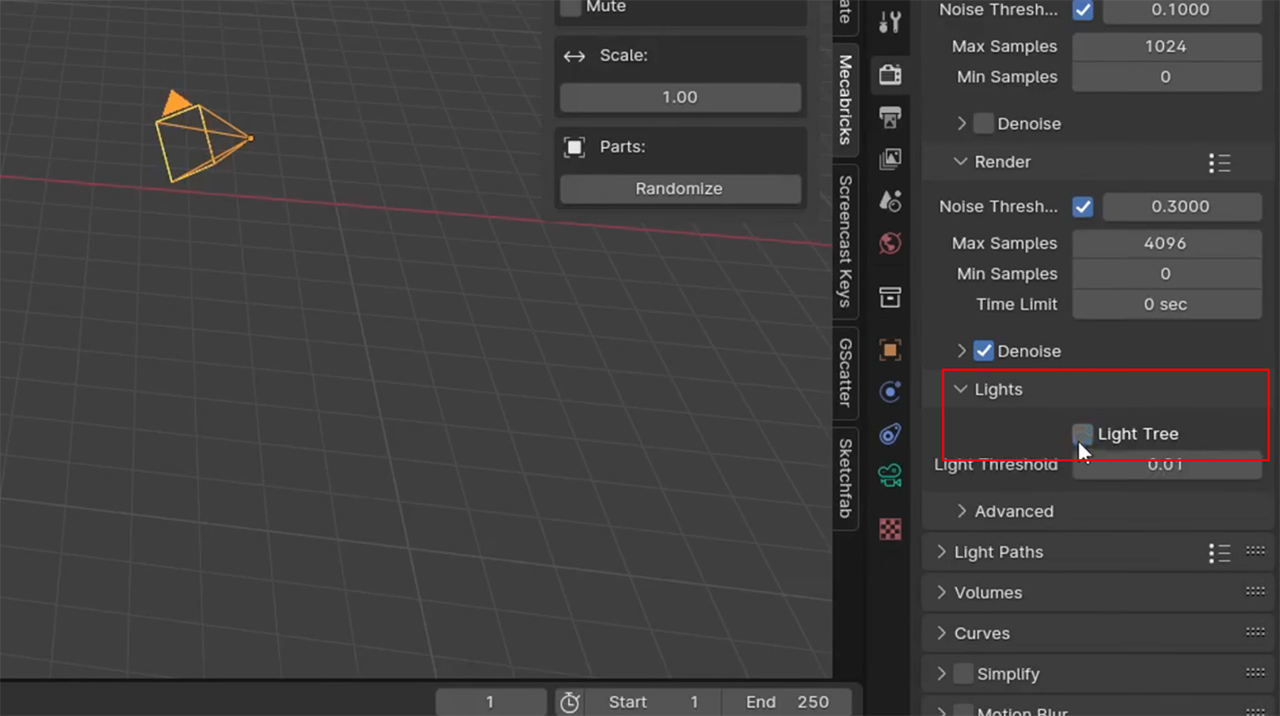Open the Screencast Keys sidebar tab
The width and height of the screenshot is (1280, 716).
point(843,240)
